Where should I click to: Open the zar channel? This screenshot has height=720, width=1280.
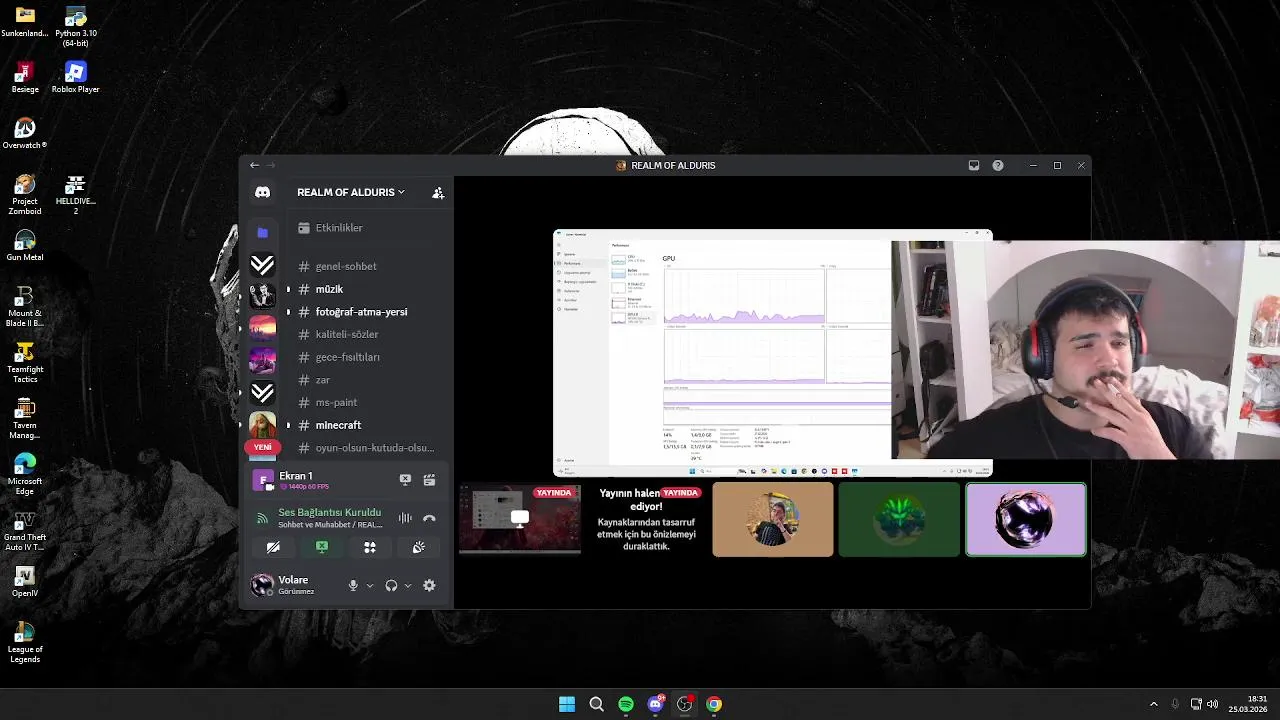[368, 380]
